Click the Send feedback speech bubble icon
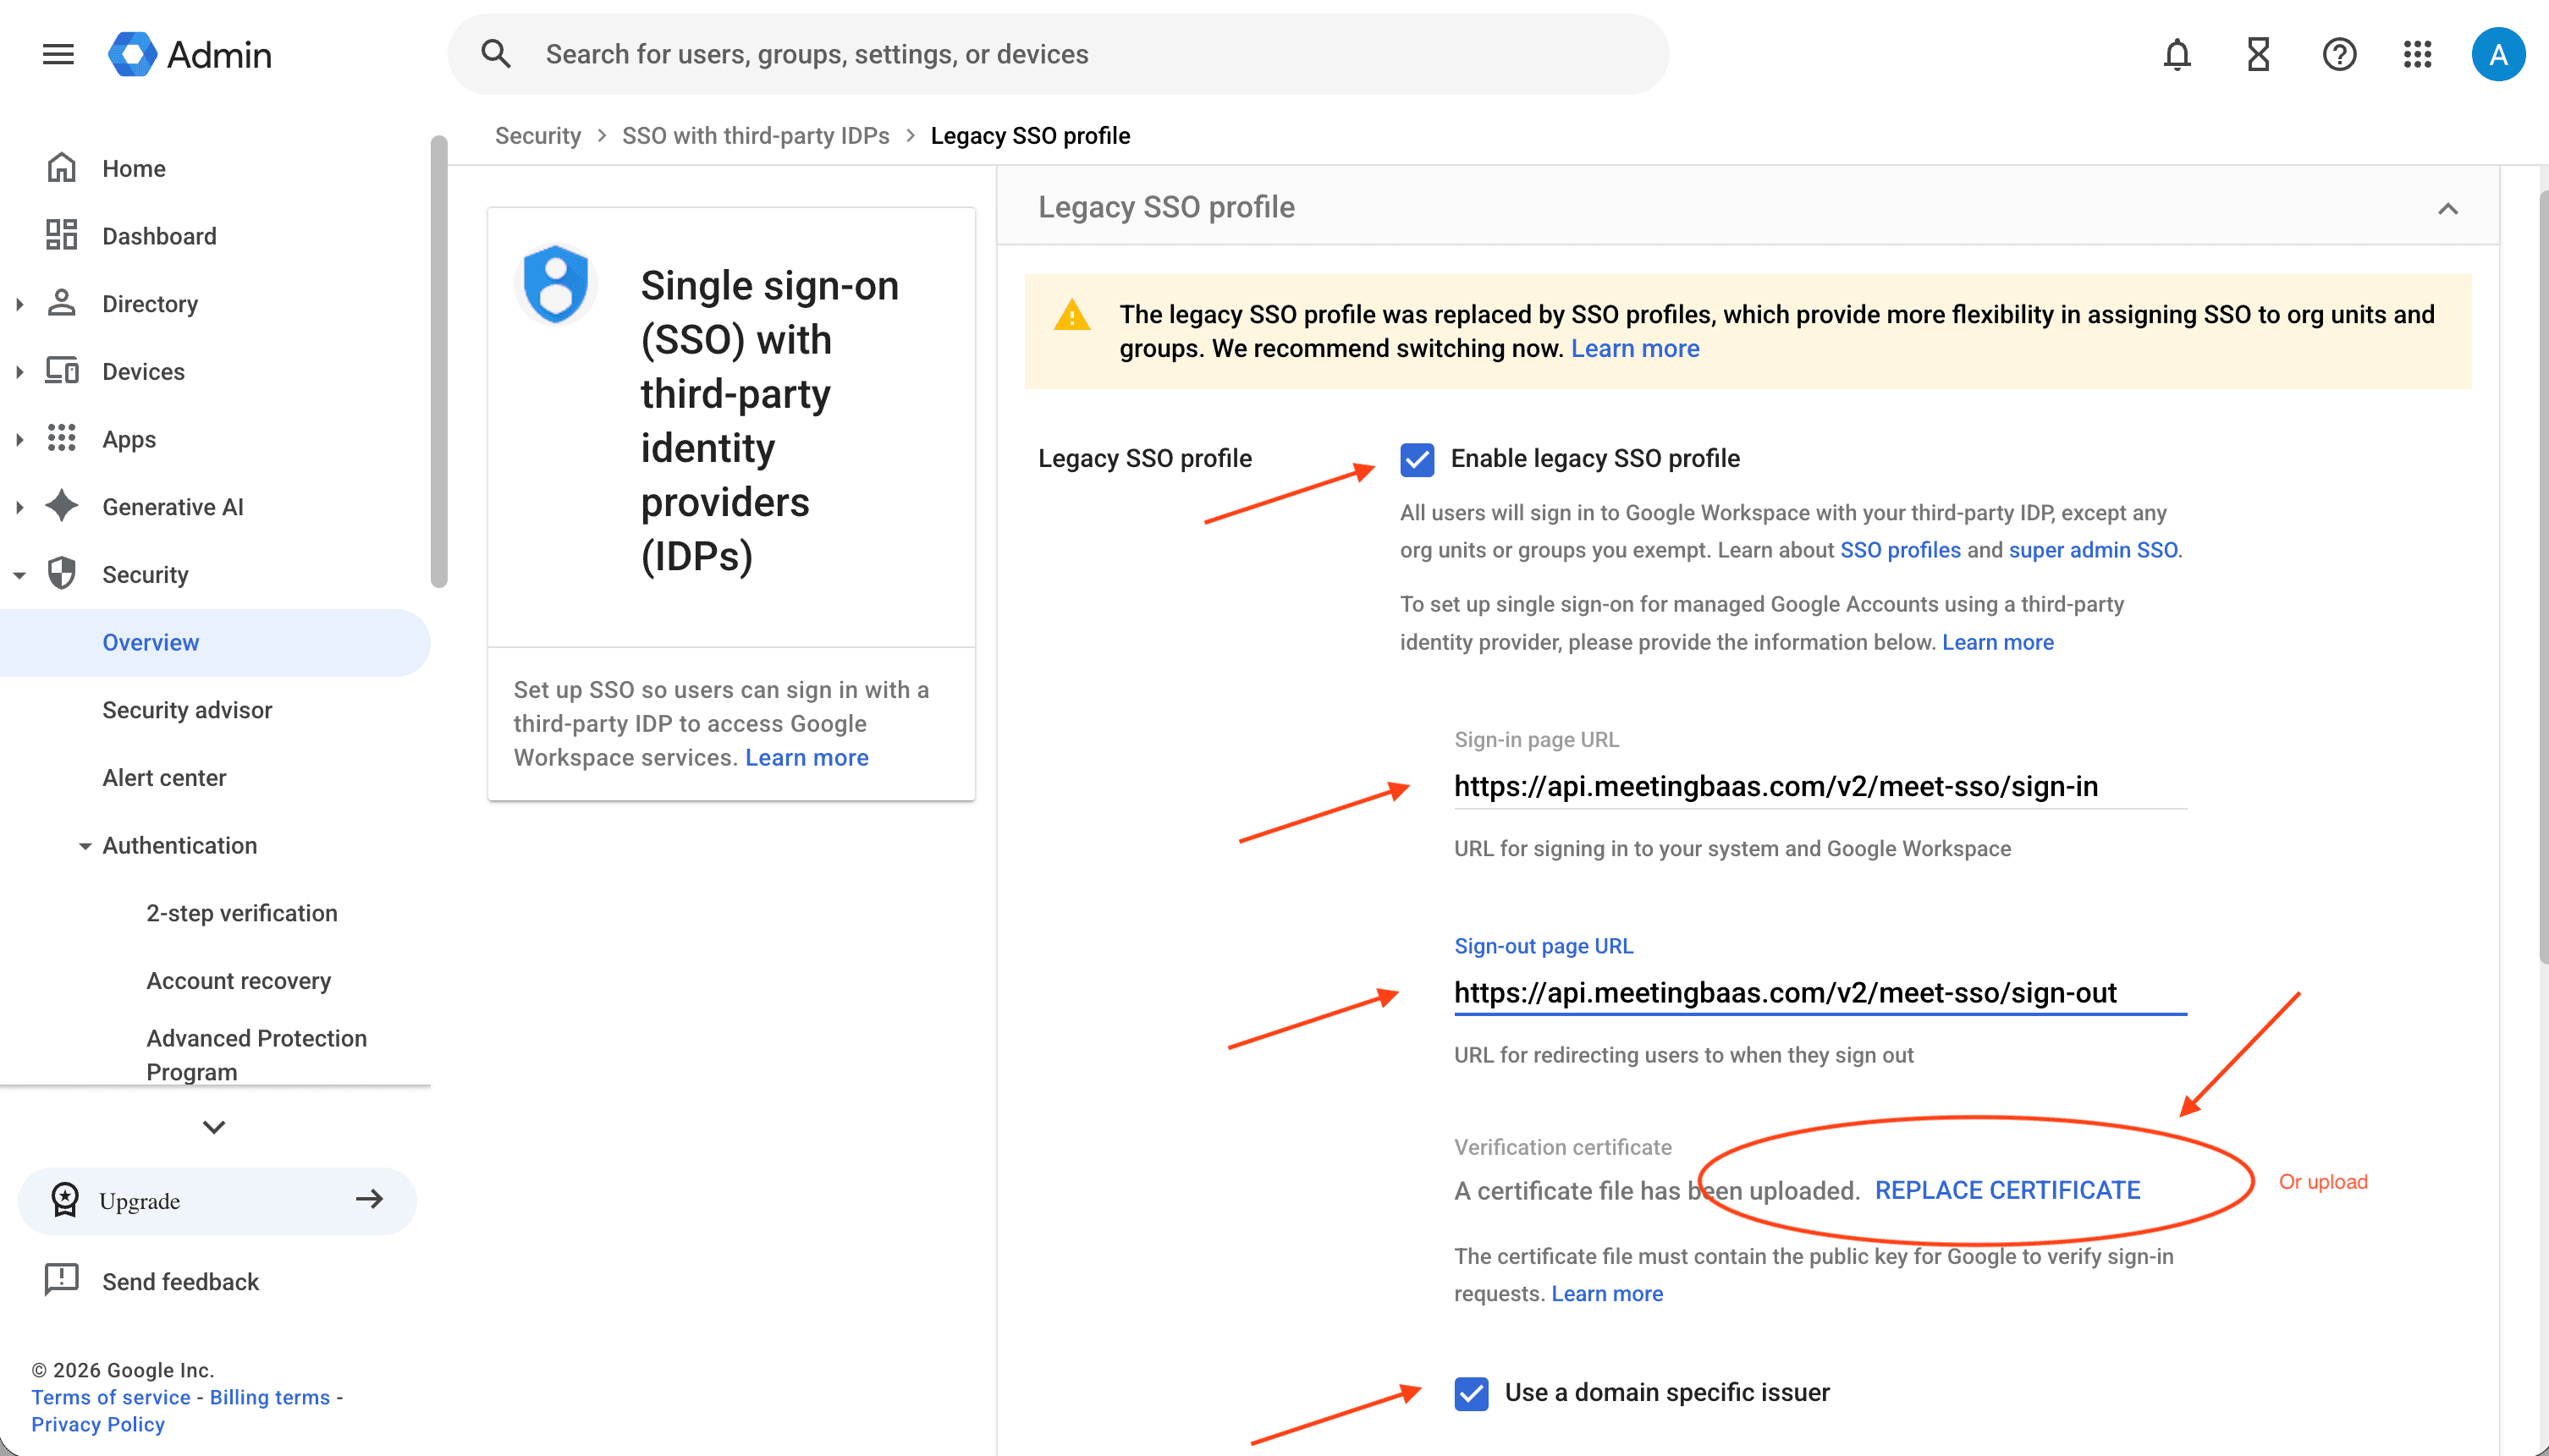 click(62, 1280)
